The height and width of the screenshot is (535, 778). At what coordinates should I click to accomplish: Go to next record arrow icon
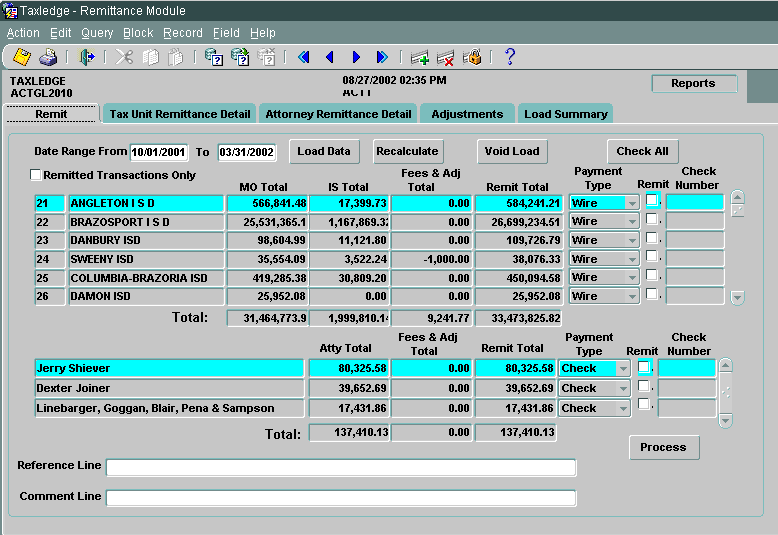tap(356, 57)
